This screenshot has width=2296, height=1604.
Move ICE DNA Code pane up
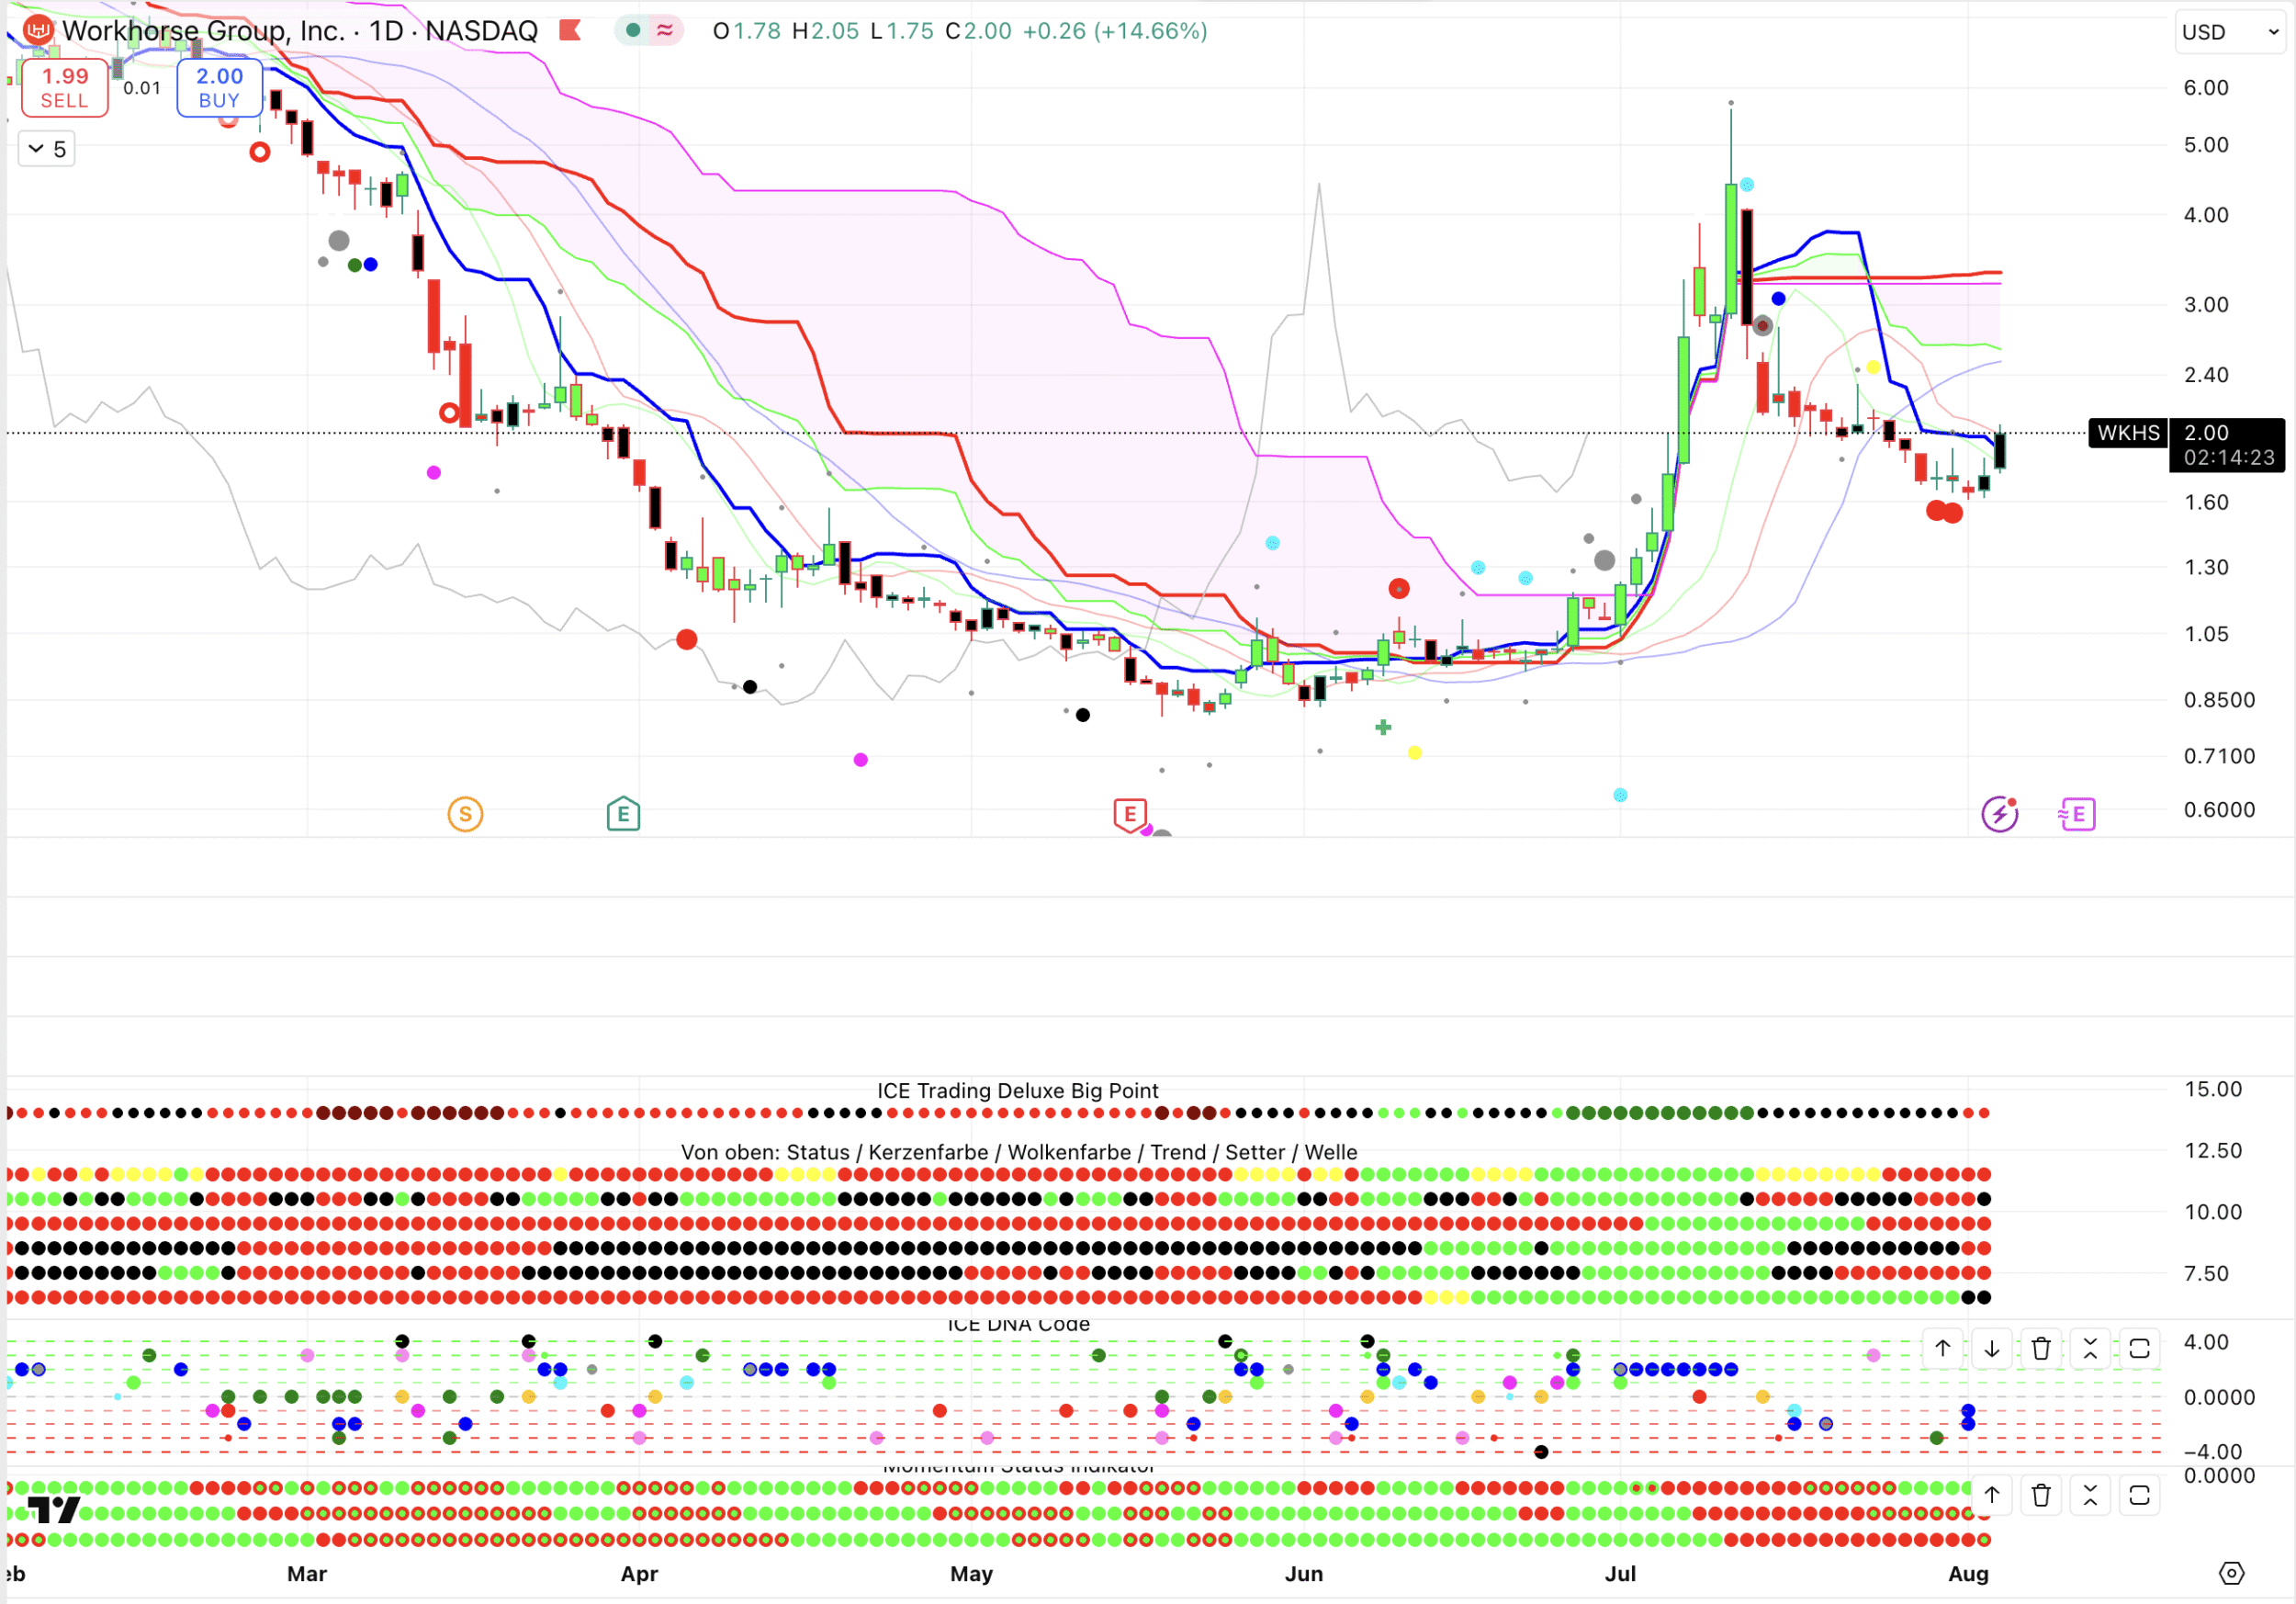tap(1942, 1348)
